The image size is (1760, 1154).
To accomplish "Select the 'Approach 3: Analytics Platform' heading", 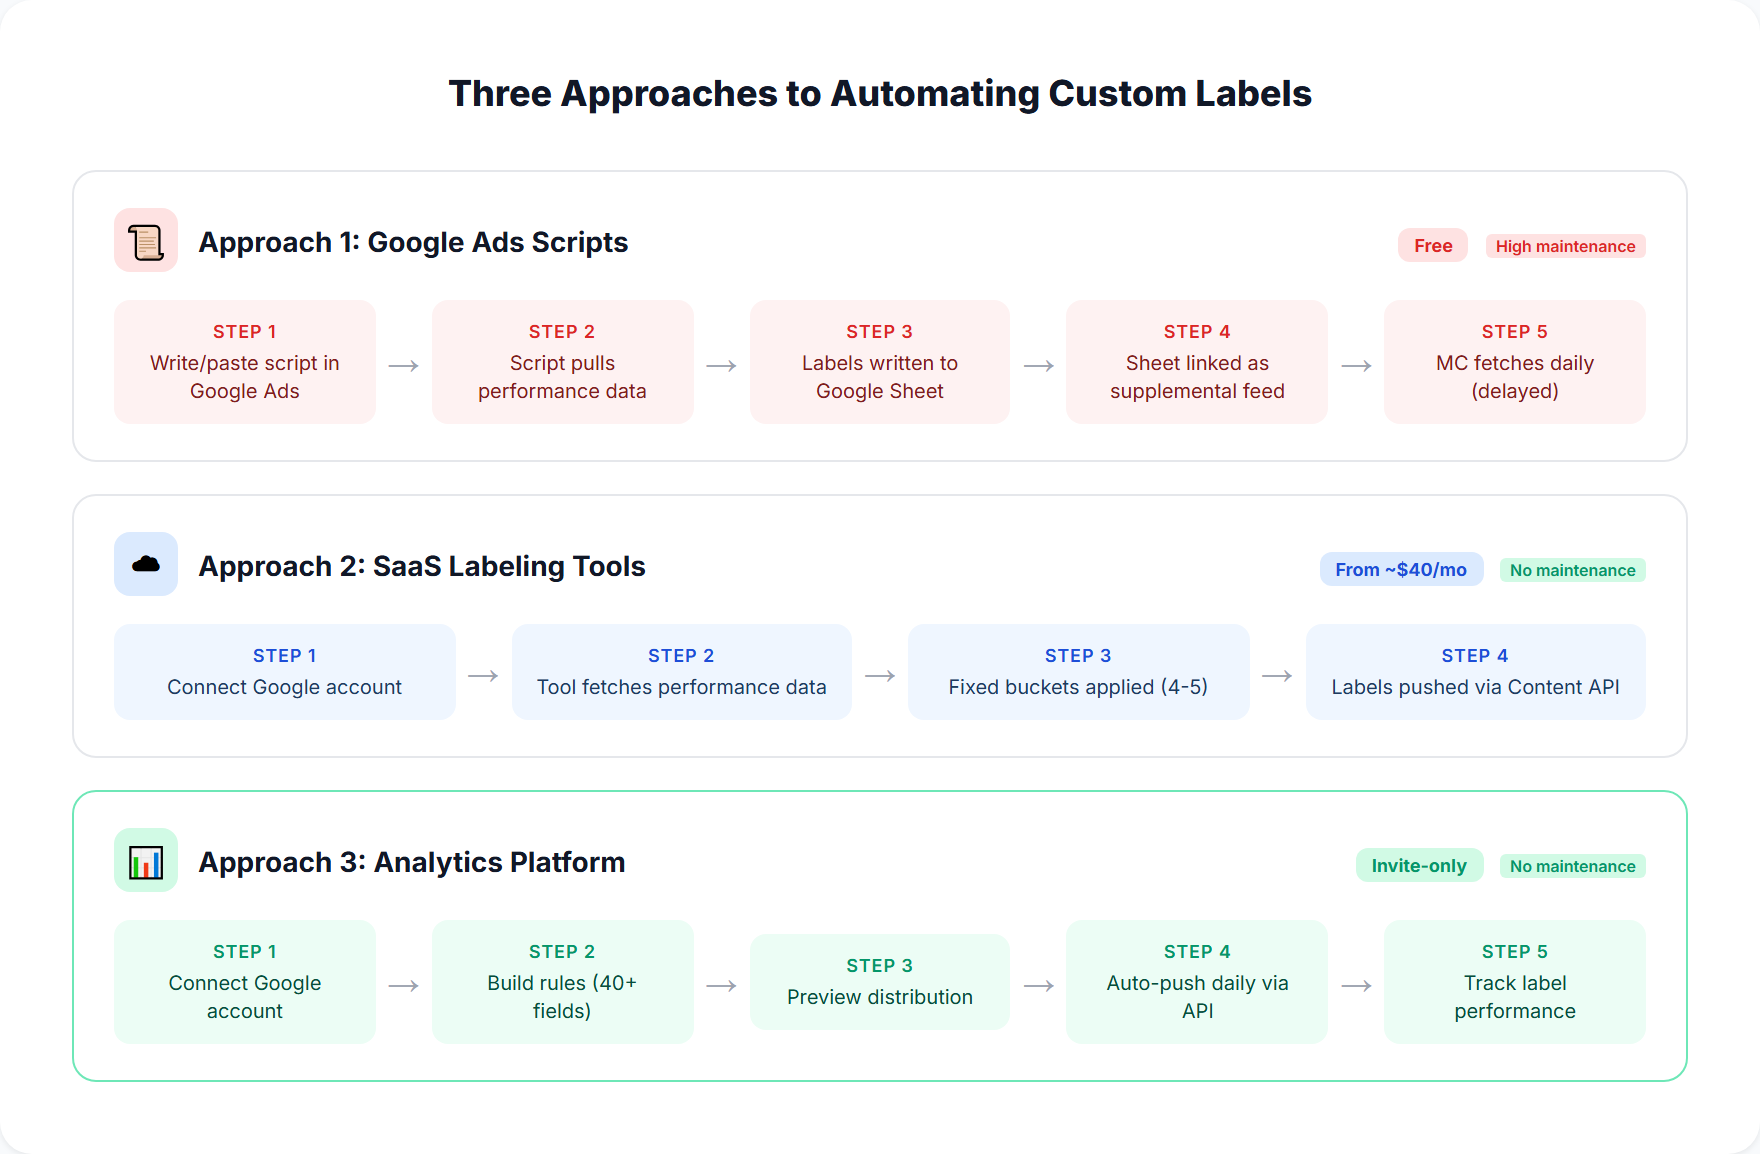I will pos(411,861).
